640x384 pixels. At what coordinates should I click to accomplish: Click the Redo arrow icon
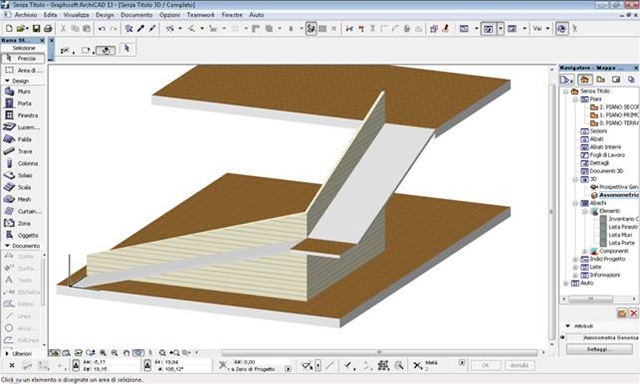(x=113, y=29)
